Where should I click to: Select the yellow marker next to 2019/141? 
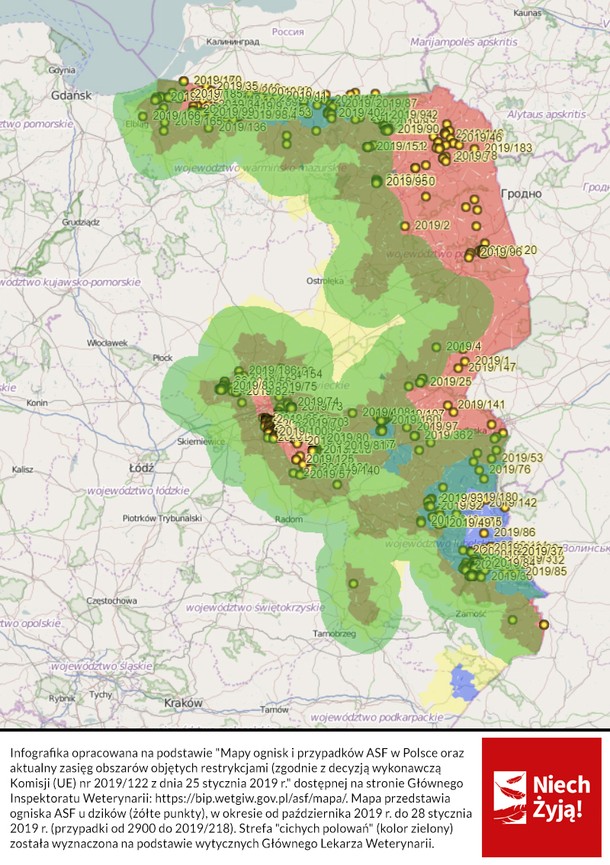pyautogui.click(x=448, y=405)
